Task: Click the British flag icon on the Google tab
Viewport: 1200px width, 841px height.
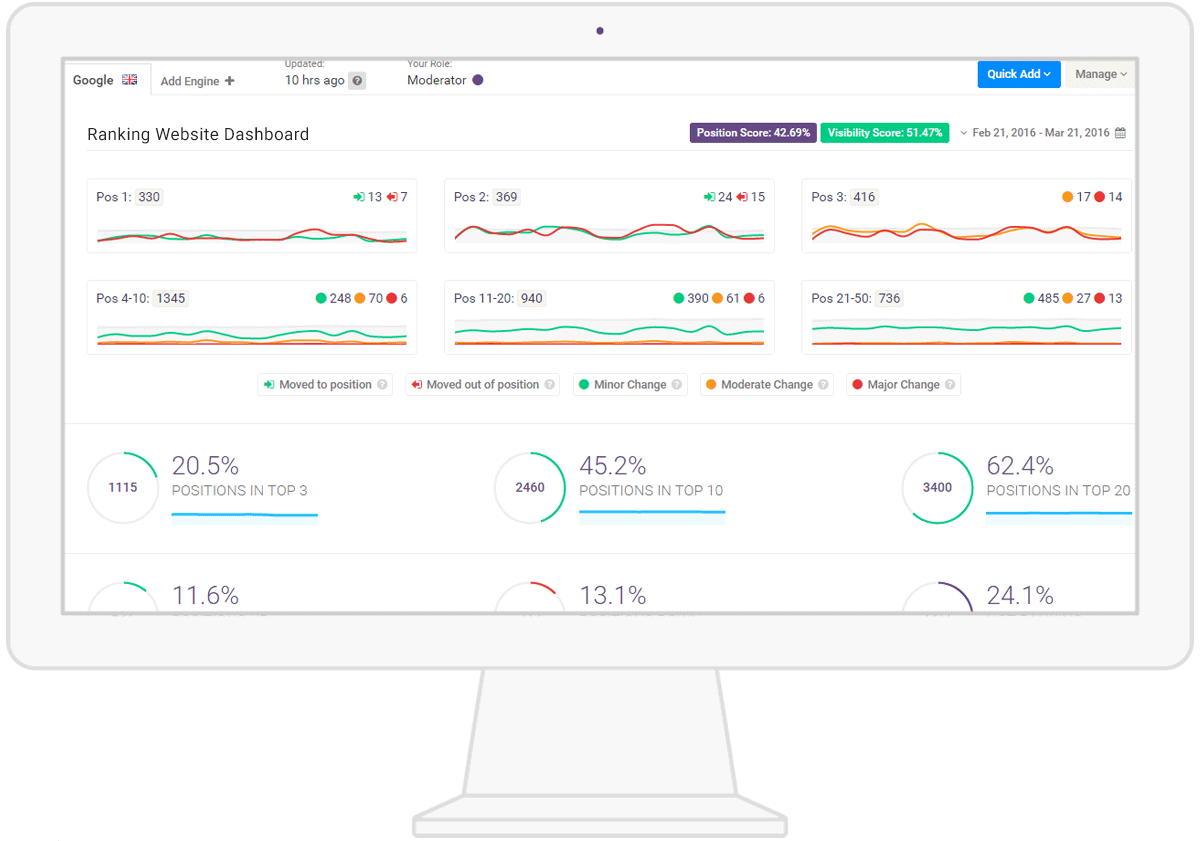Action: 130,79
